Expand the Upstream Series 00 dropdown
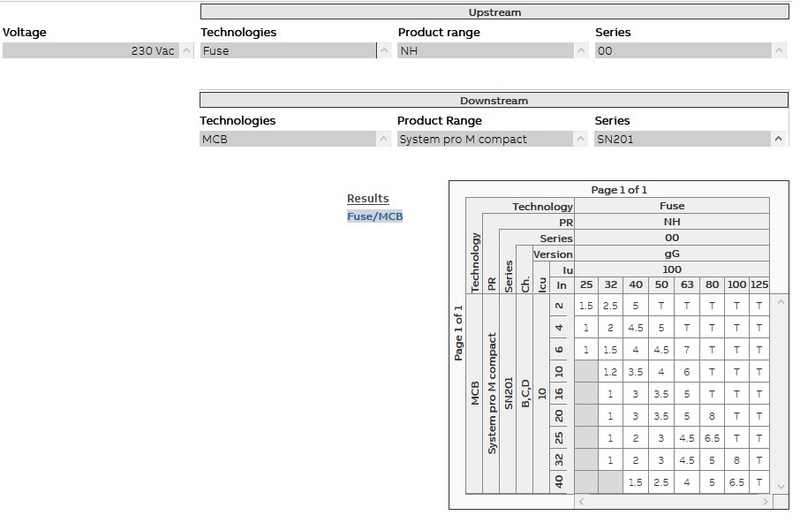This screenshot has height=523, width=800. click(779, 51)
